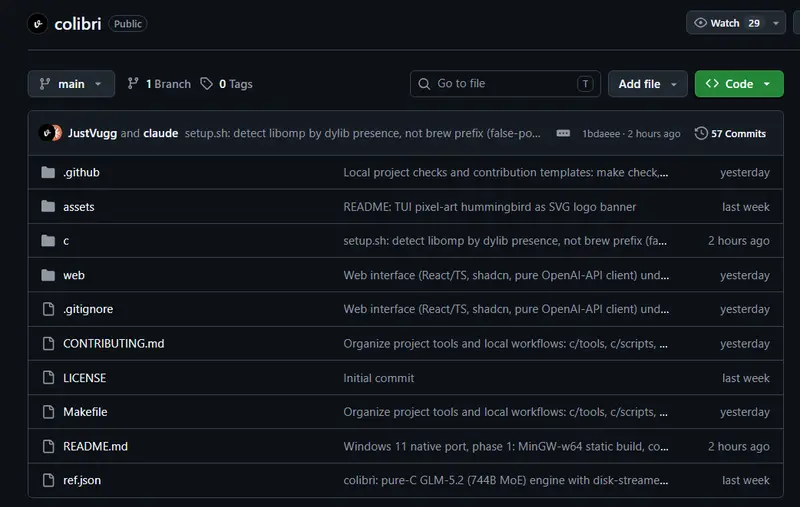Open ref.json commit 'colibri: pure-C GLM-5.2' message

coord(506,480)
